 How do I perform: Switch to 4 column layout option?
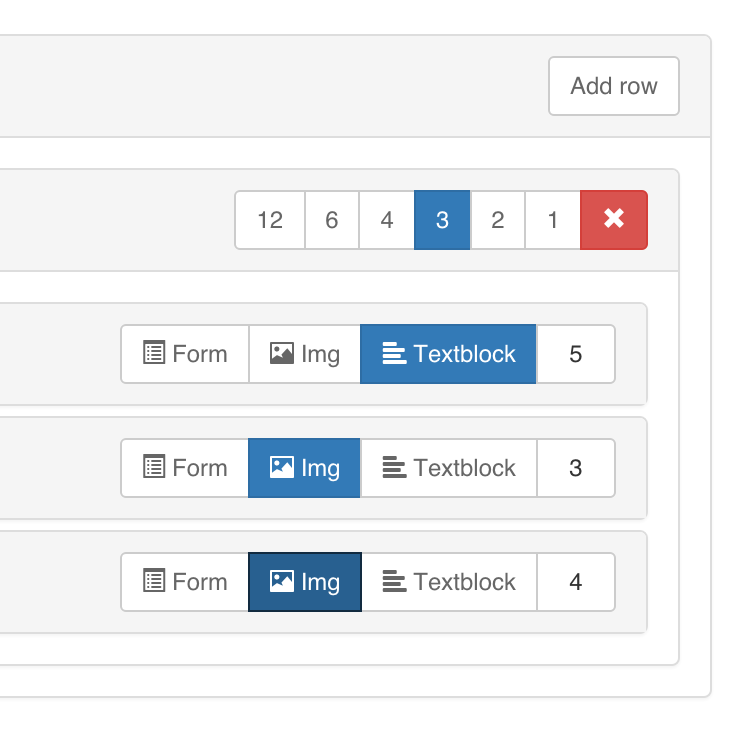coord(387,220)
